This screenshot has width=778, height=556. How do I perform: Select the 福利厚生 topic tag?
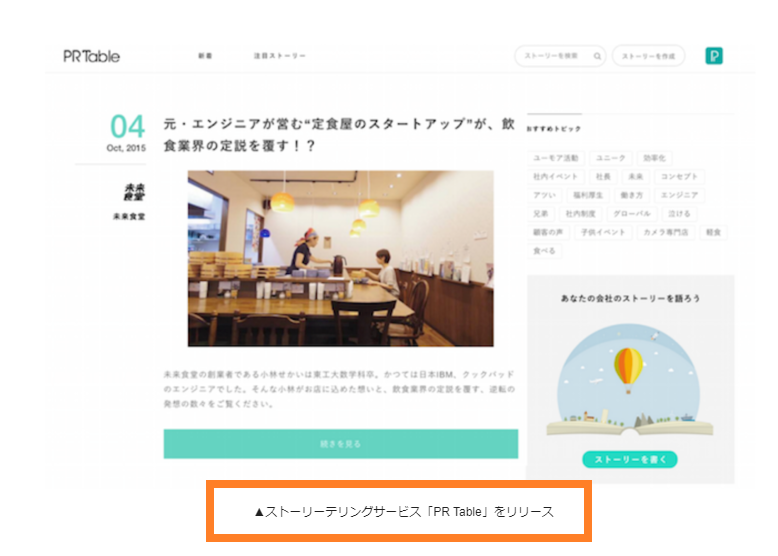tap(587, 195)
